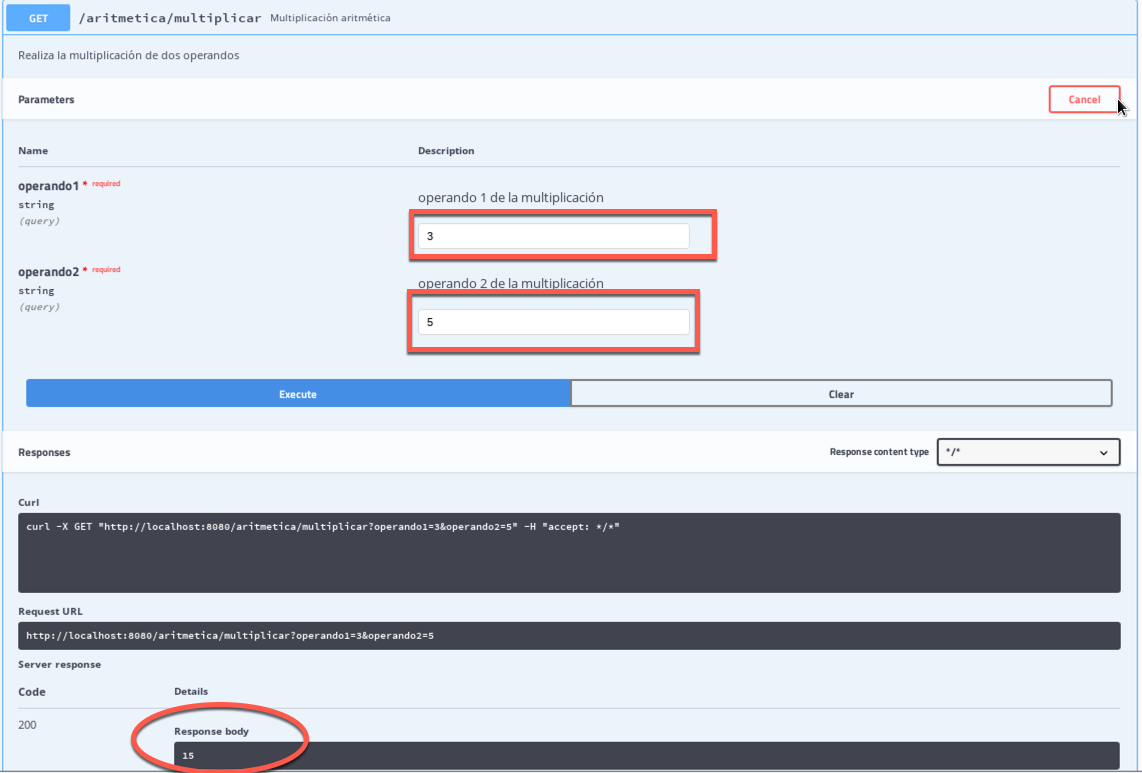The height and width of the screenshot is (773, 1142).
Task: Collapse the /aritmetica/multiplicar endpoint path
Action: [x=170, y=18]
